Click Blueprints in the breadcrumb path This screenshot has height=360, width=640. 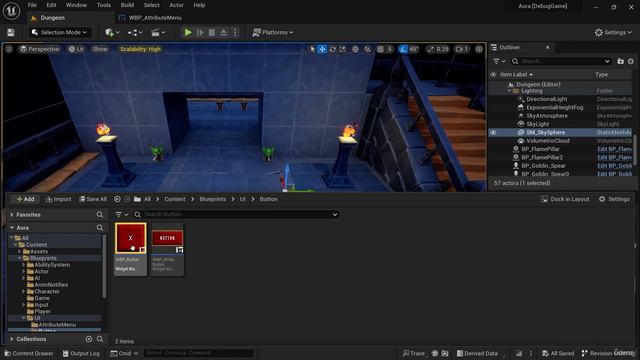click(x=212, y=199)
